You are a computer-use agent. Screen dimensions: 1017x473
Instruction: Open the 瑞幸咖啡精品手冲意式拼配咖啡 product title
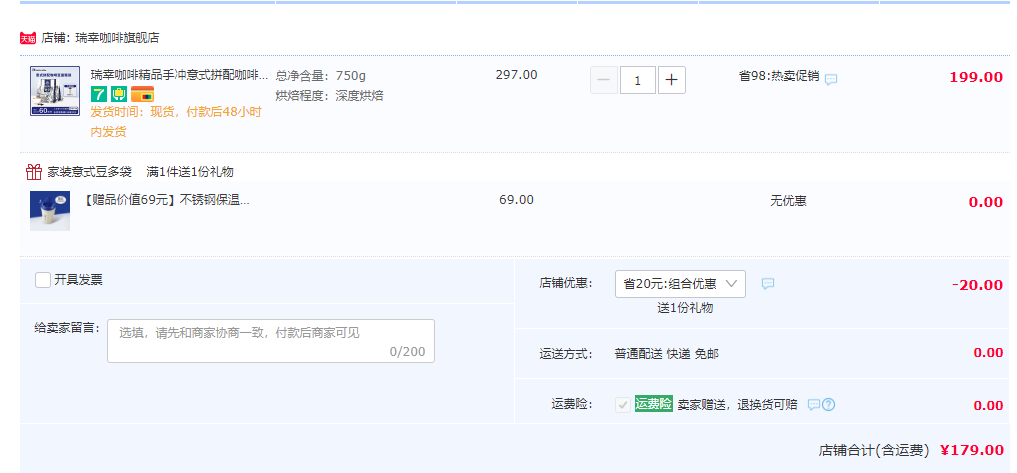[x=179, y=75]
